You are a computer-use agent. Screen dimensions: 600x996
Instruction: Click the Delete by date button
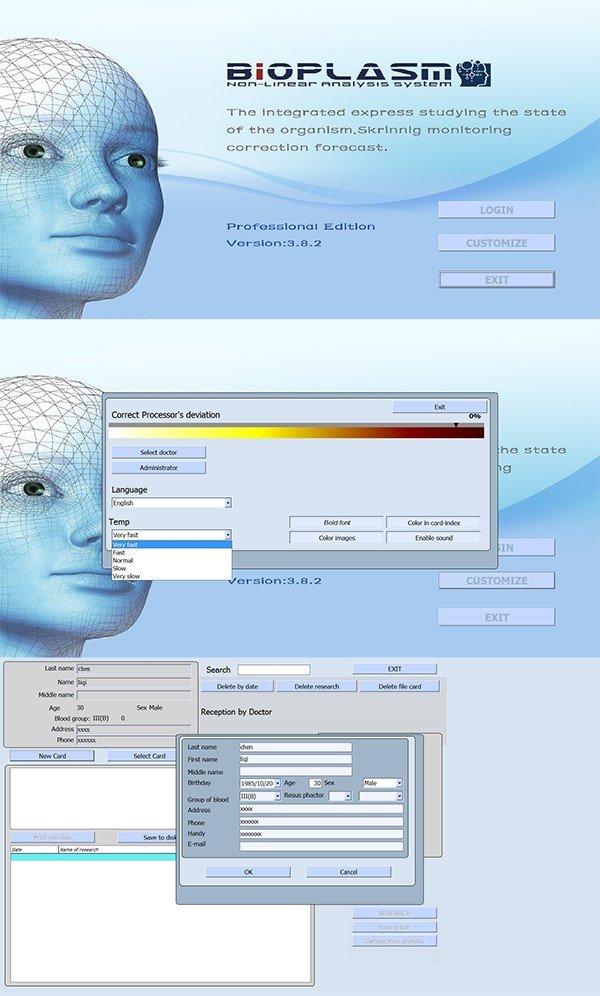tap(237, 687)
